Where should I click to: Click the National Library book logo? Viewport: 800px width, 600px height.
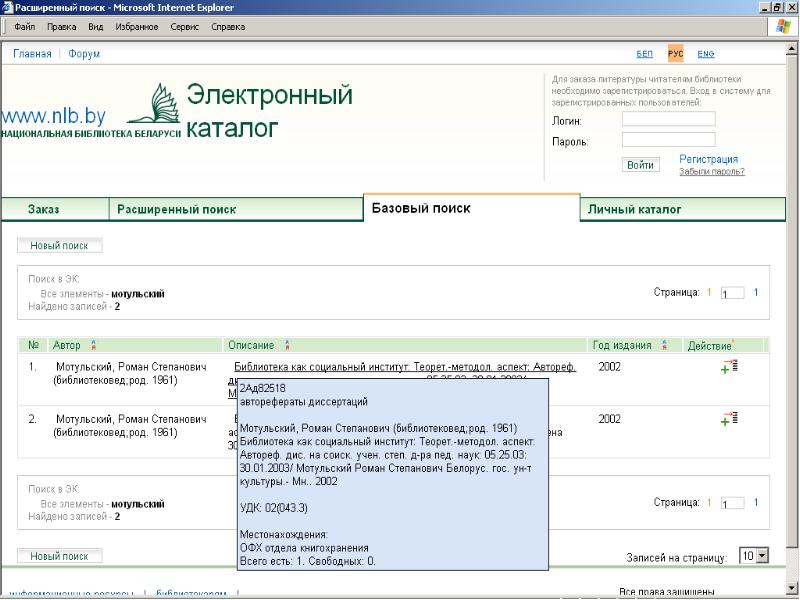click(153, 105)
